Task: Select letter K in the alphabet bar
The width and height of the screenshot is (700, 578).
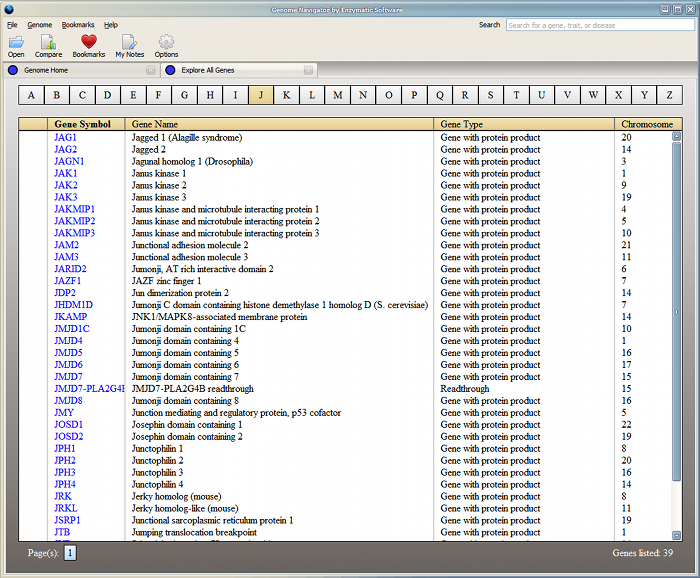Action: (x=286, y=95)
